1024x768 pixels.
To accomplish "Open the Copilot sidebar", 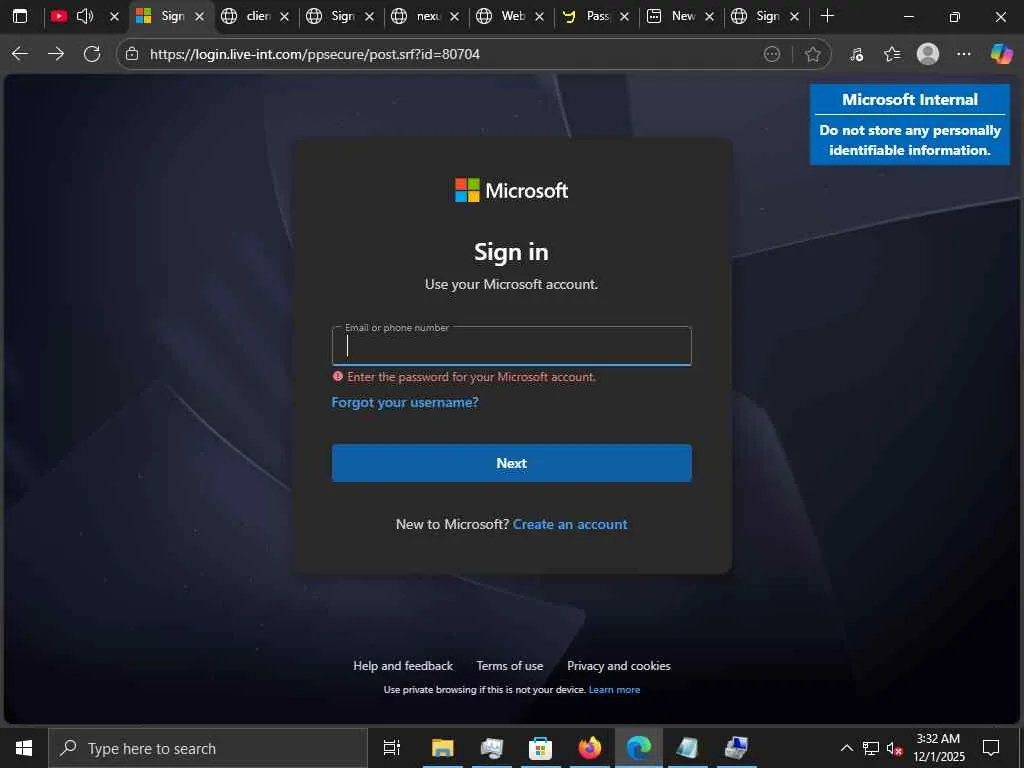I will (1001, 54).
